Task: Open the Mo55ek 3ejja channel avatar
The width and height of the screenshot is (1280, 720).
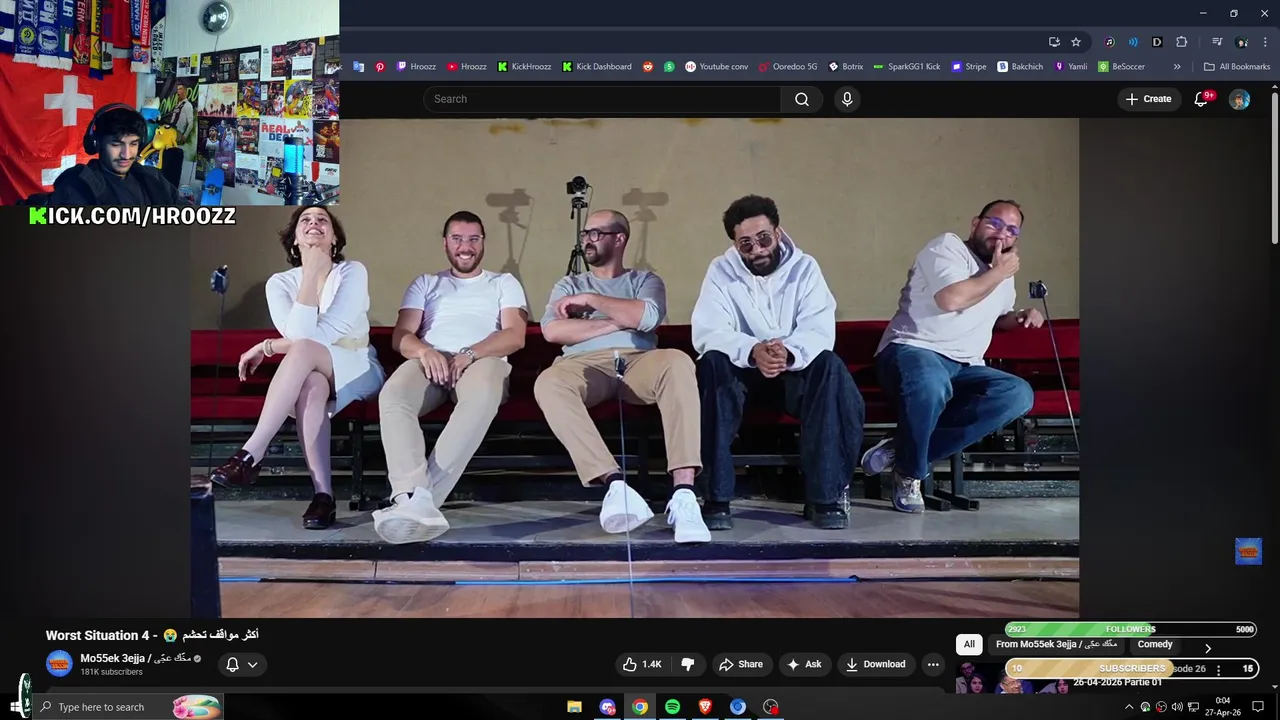Action: pyautogui.click(x=60, y=663)
